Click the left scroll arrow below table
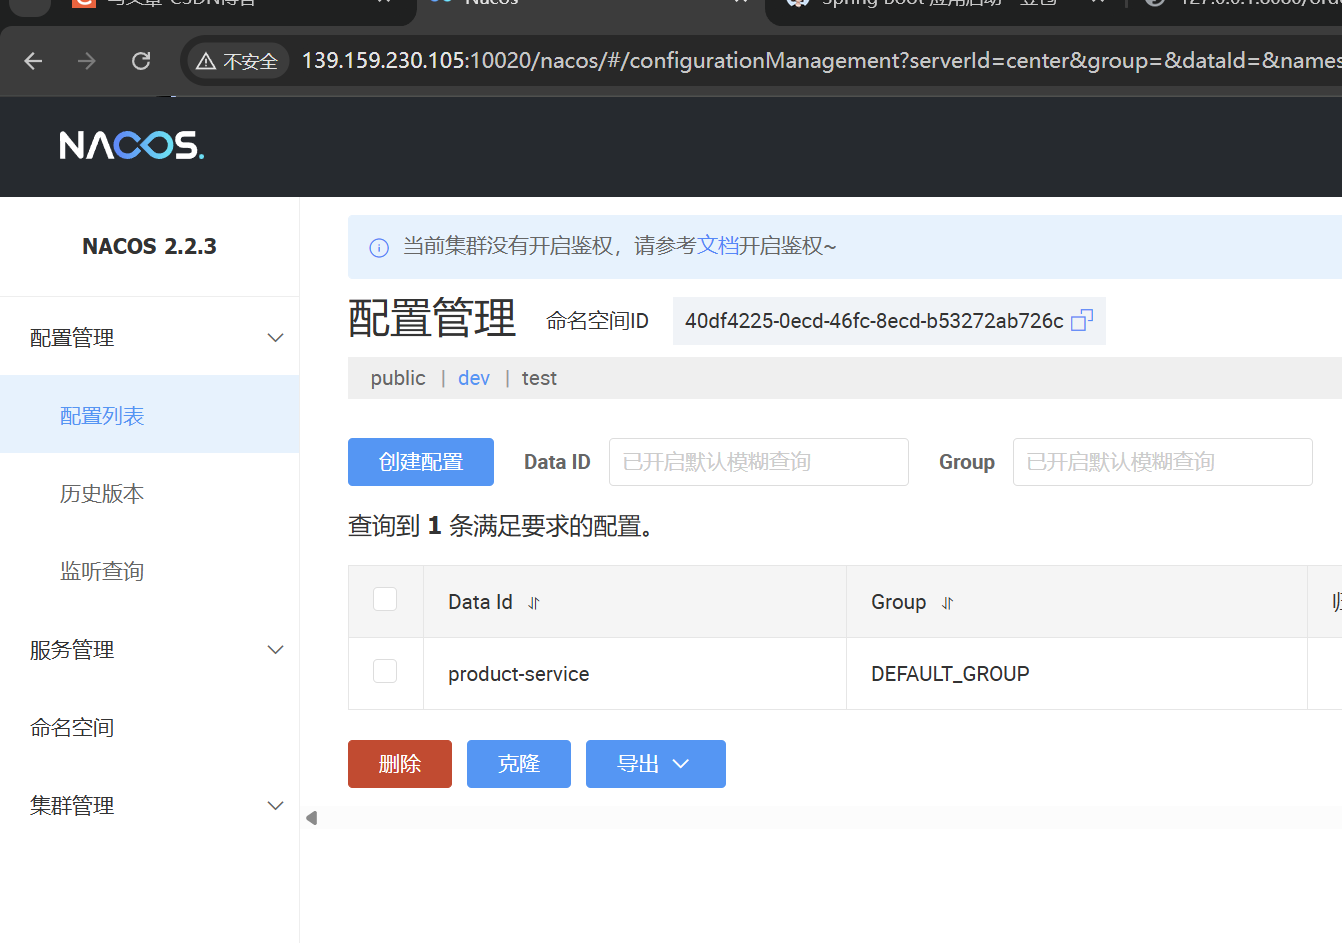This screenshot has width=1342, height=943. coord(312,818)
